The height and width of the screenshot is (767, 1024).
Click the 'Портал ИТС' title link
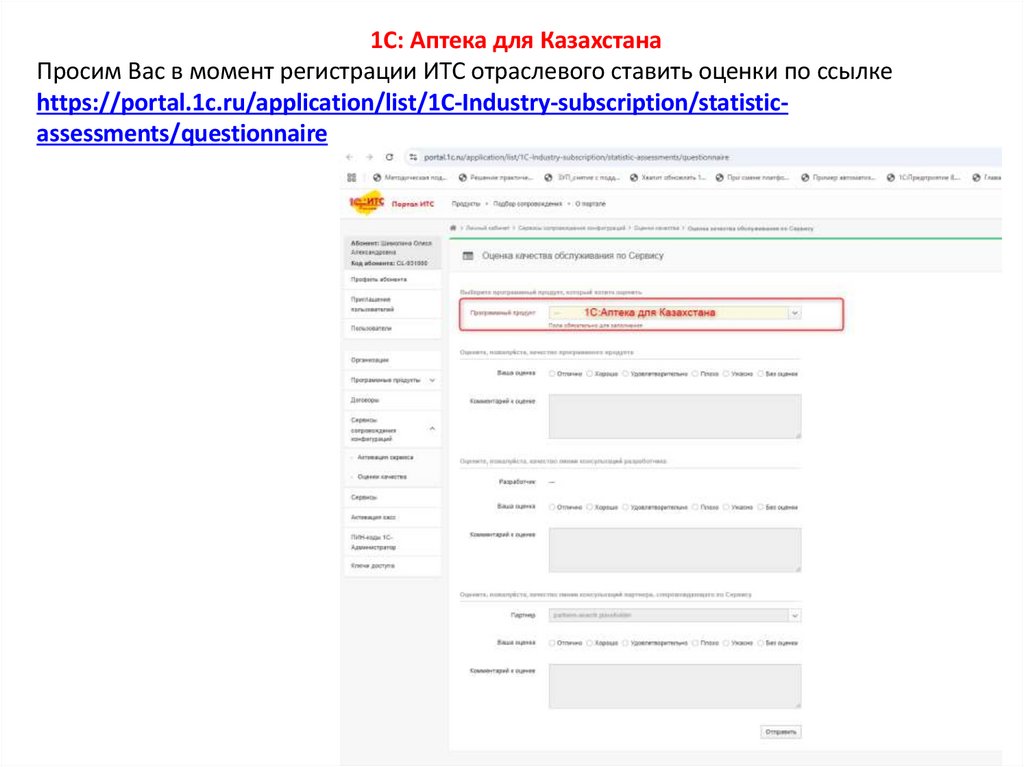(413, 204)
